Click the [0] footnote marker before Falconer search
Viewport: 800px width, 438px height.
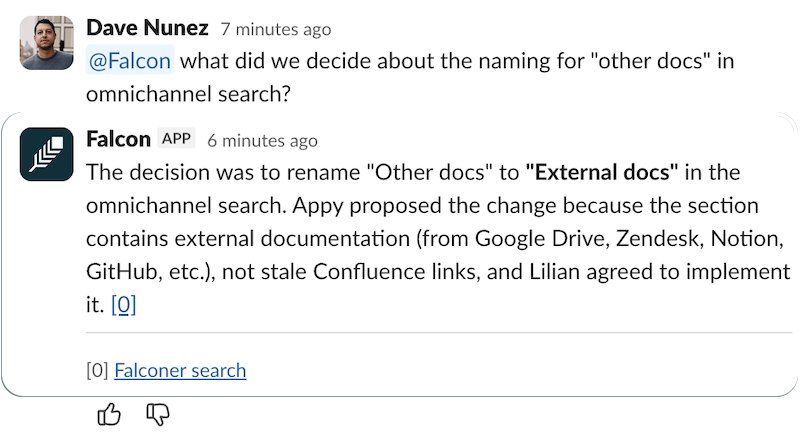[97, 371]
